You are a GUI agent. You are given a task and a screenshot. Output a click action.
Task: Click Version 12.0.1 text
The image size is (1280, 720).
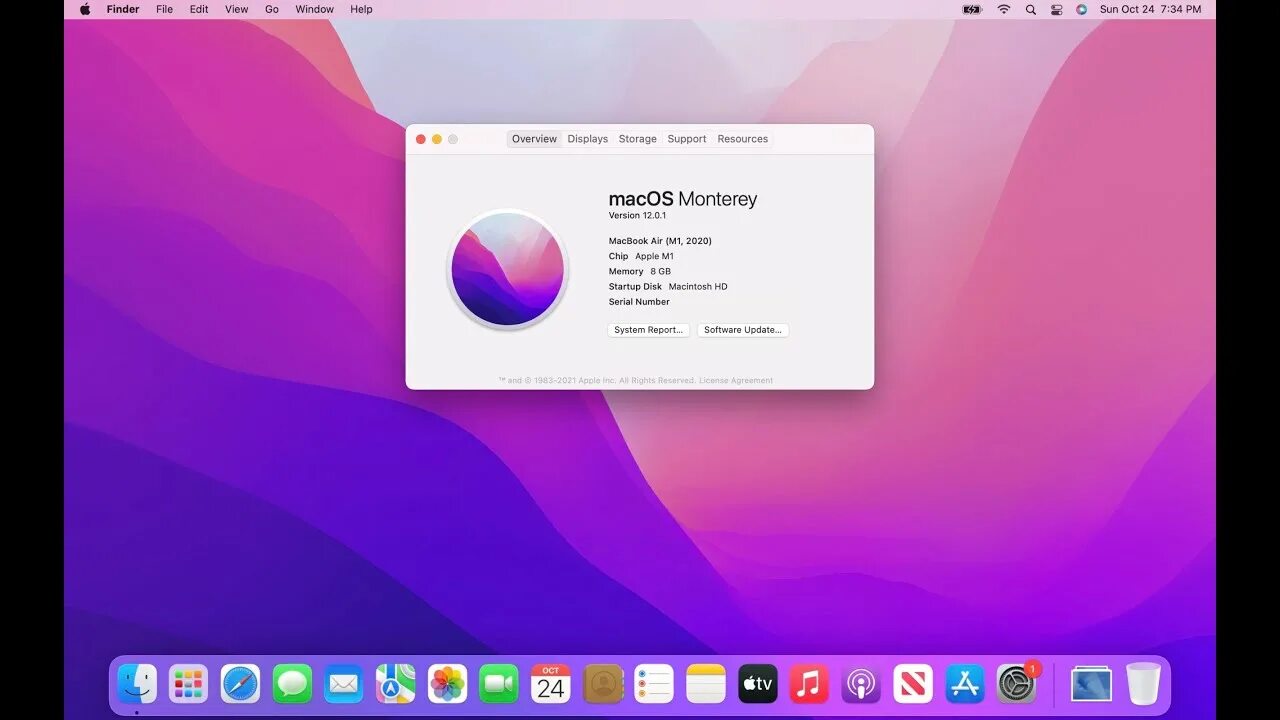[637, 216]
